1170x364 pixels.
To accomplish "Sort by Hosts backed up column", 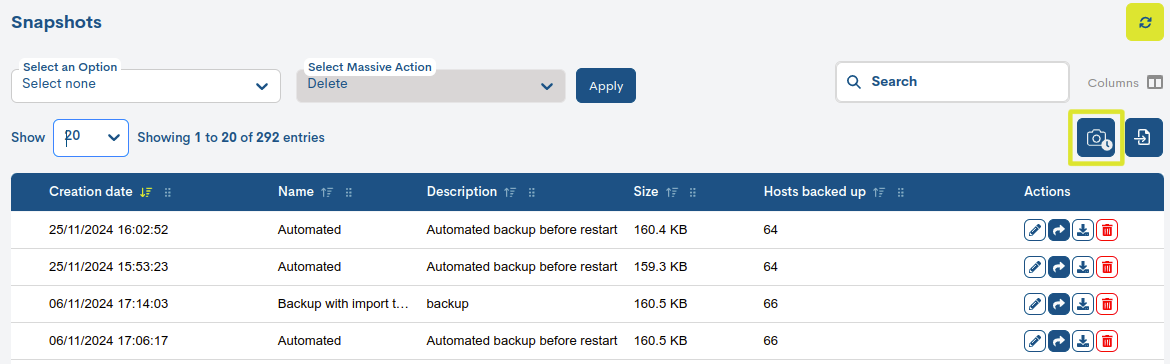I will point(878,192).
